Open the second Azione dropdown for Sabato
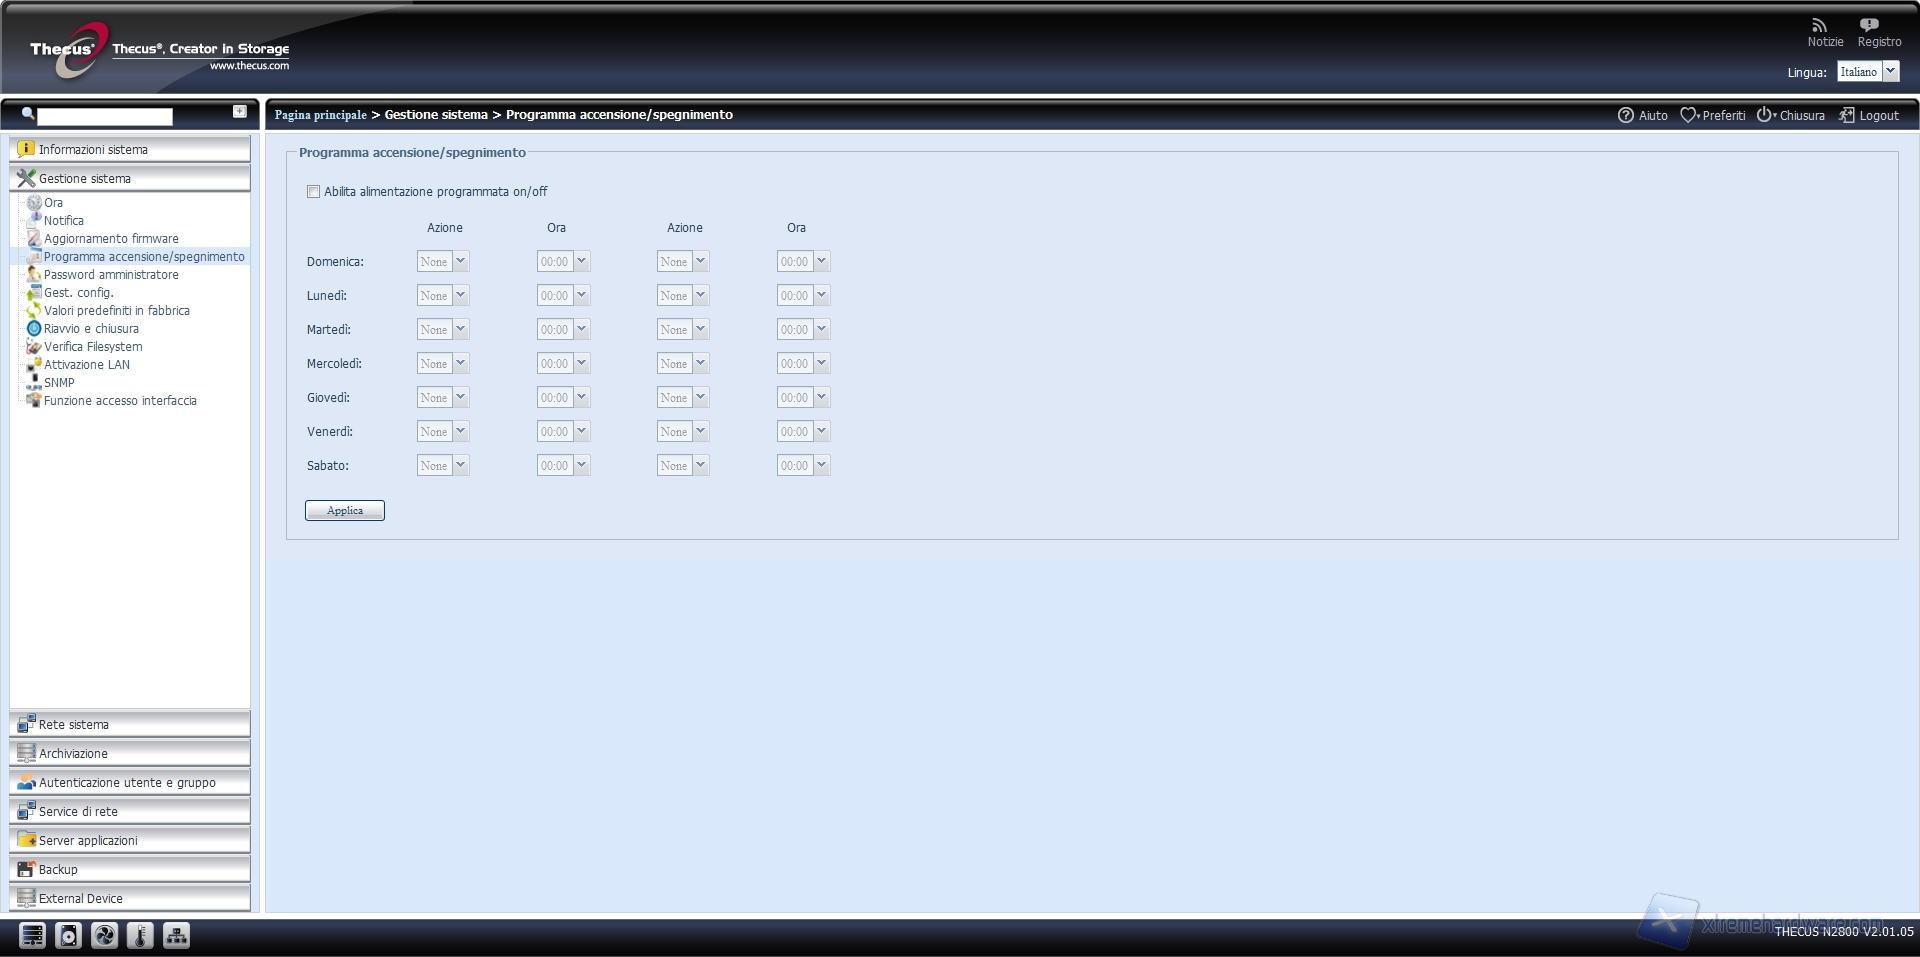Screen dimensions: 1920x957 click(x=683, y=466)
